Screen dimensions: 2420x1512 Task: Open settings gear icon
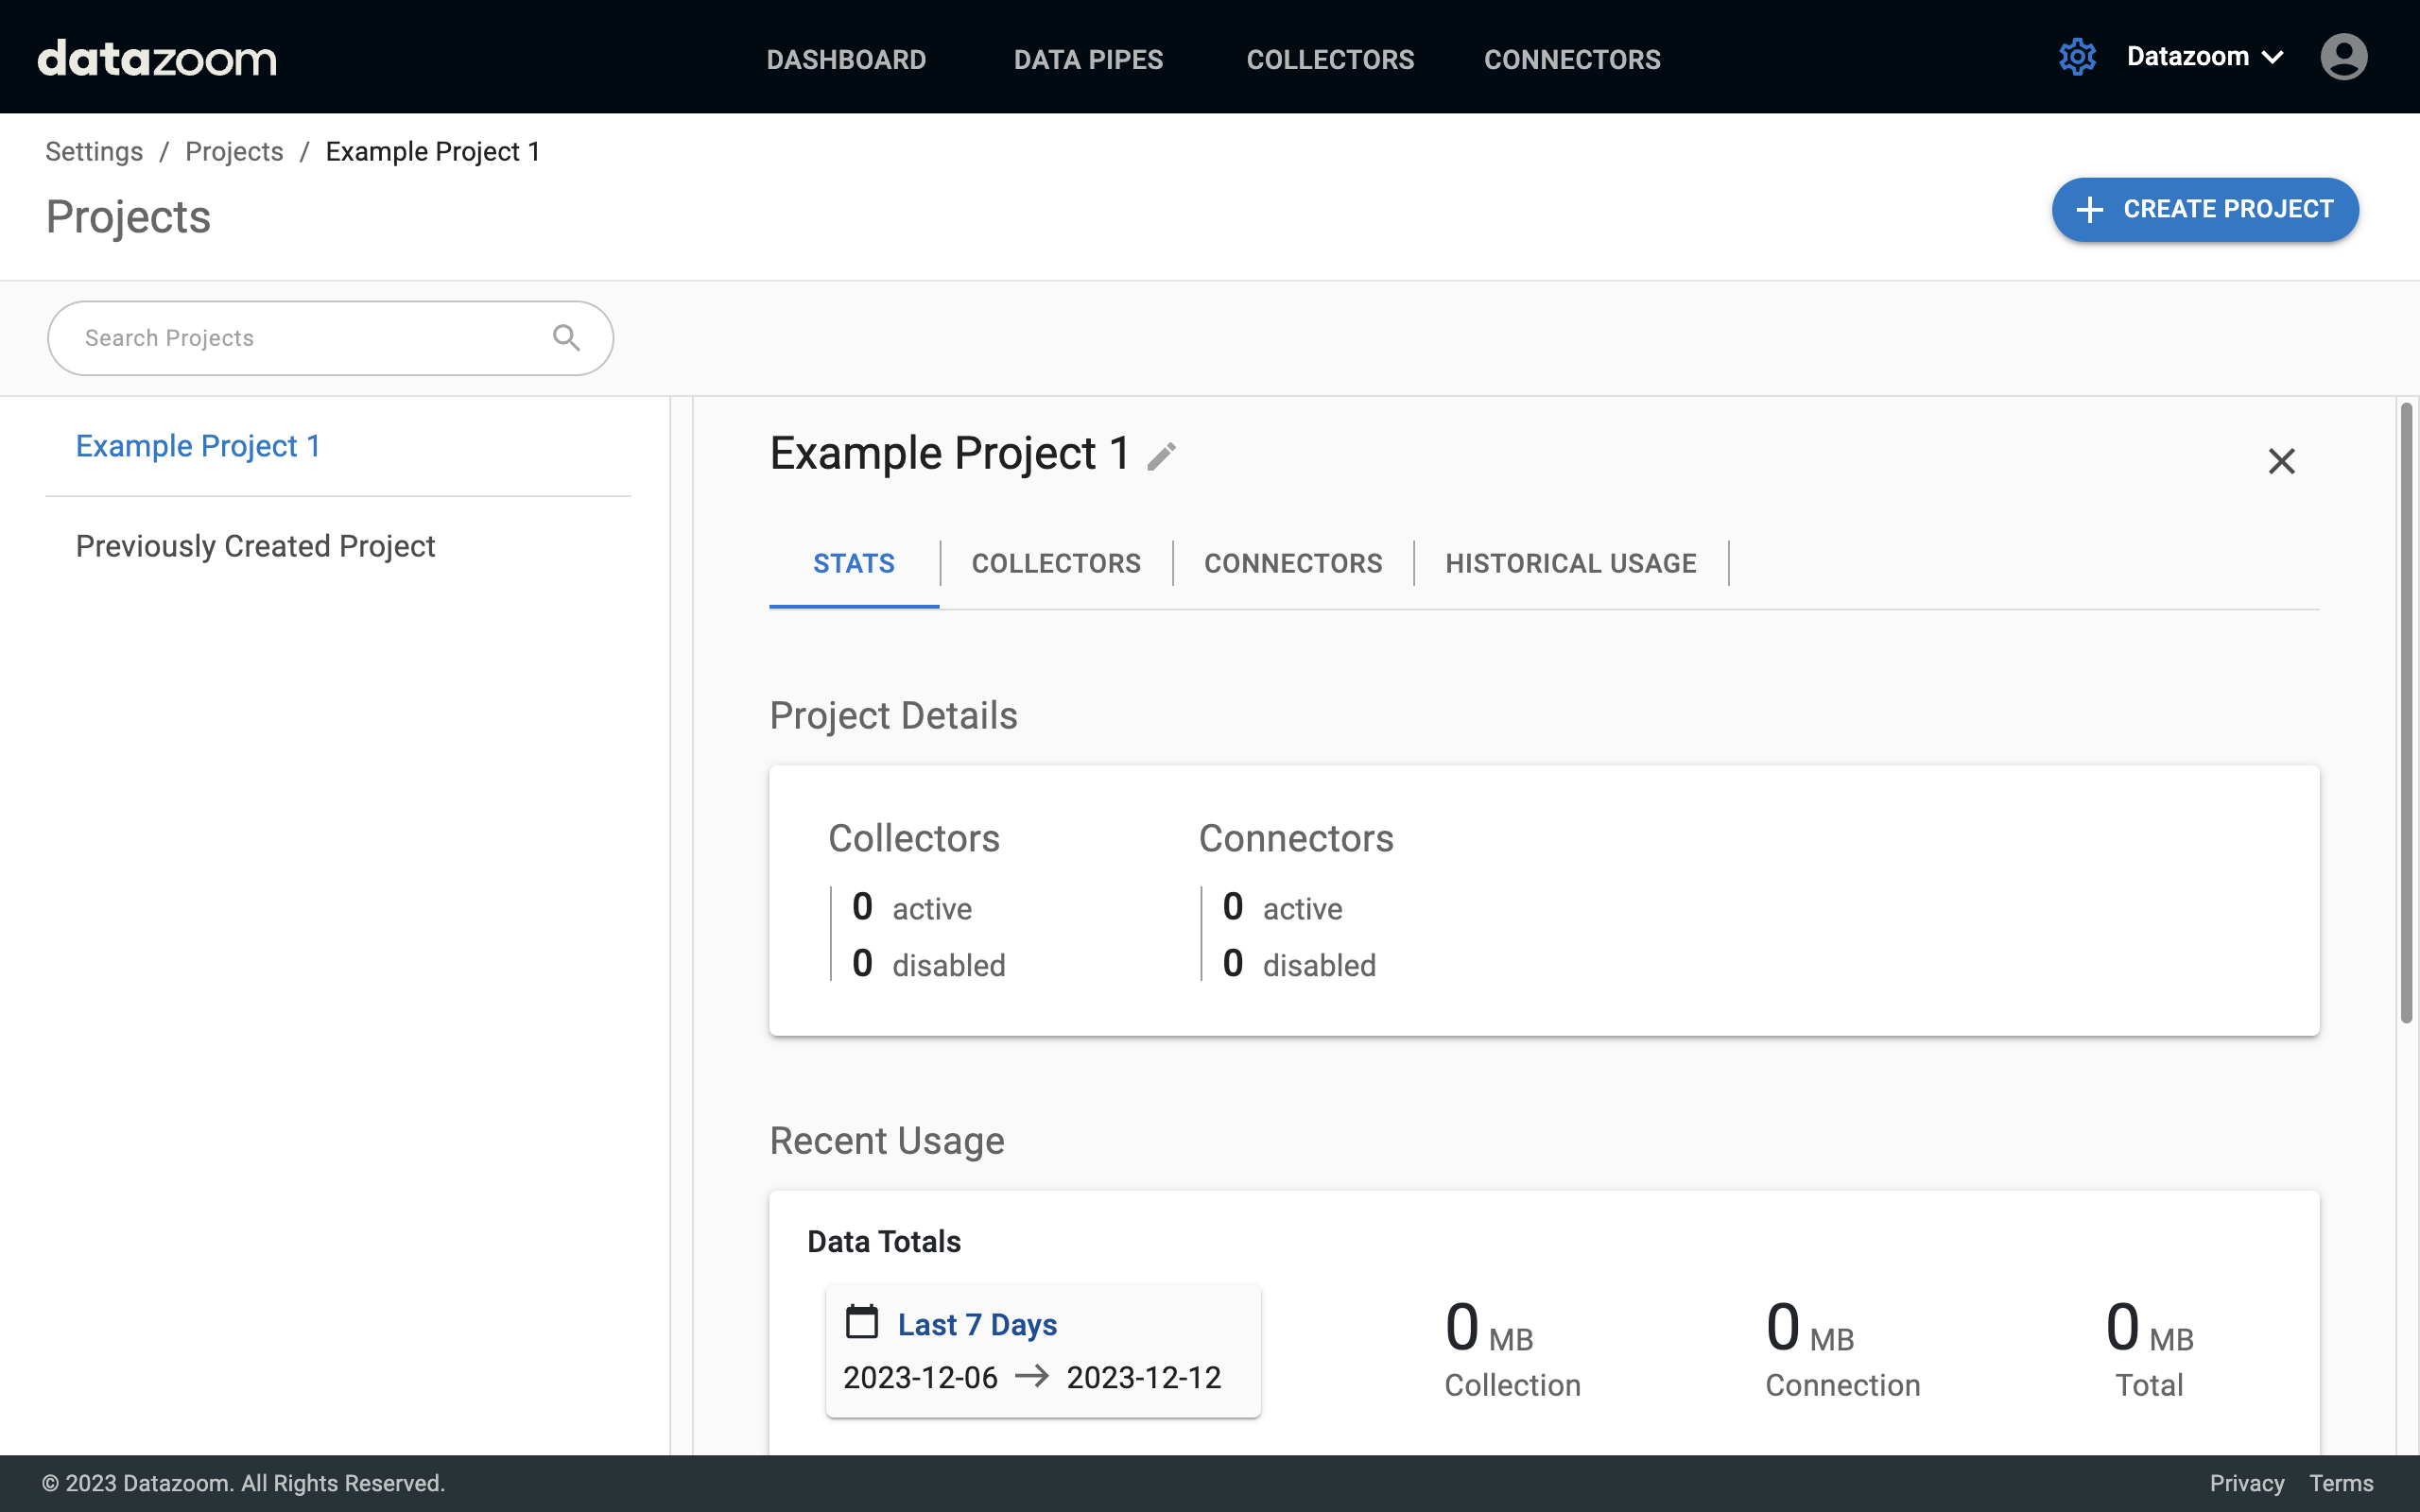(2077, 57)
